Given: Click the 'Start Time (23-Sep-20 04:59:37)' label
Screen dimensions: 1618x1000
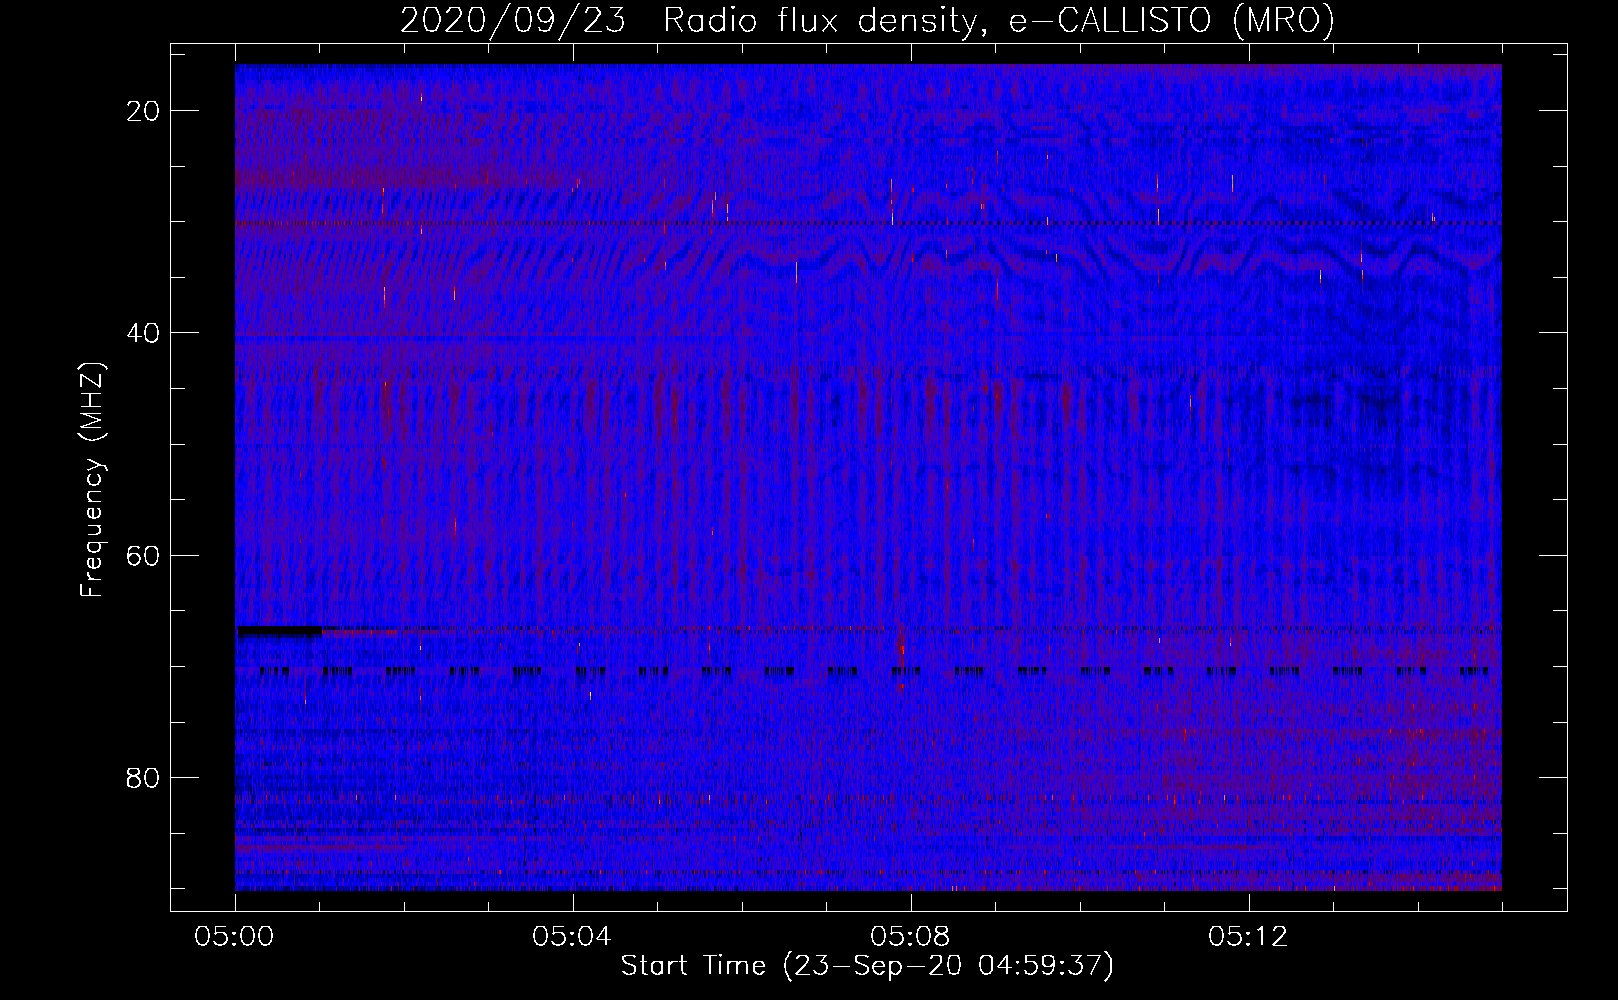Looking at the screenshot, I should pyautogui.click(x=867, y=966).
